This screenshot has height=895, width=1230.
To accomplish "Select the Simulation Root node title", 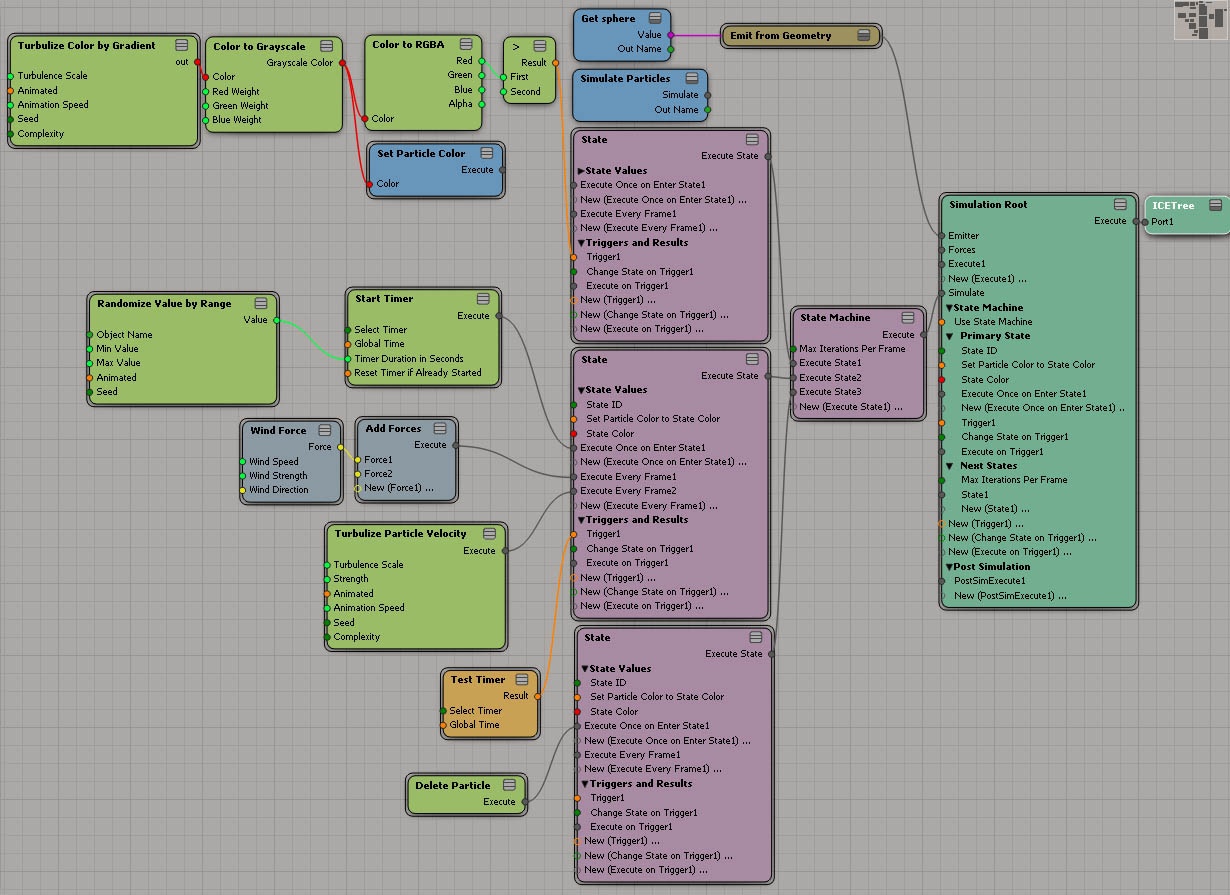I will 988,204.
